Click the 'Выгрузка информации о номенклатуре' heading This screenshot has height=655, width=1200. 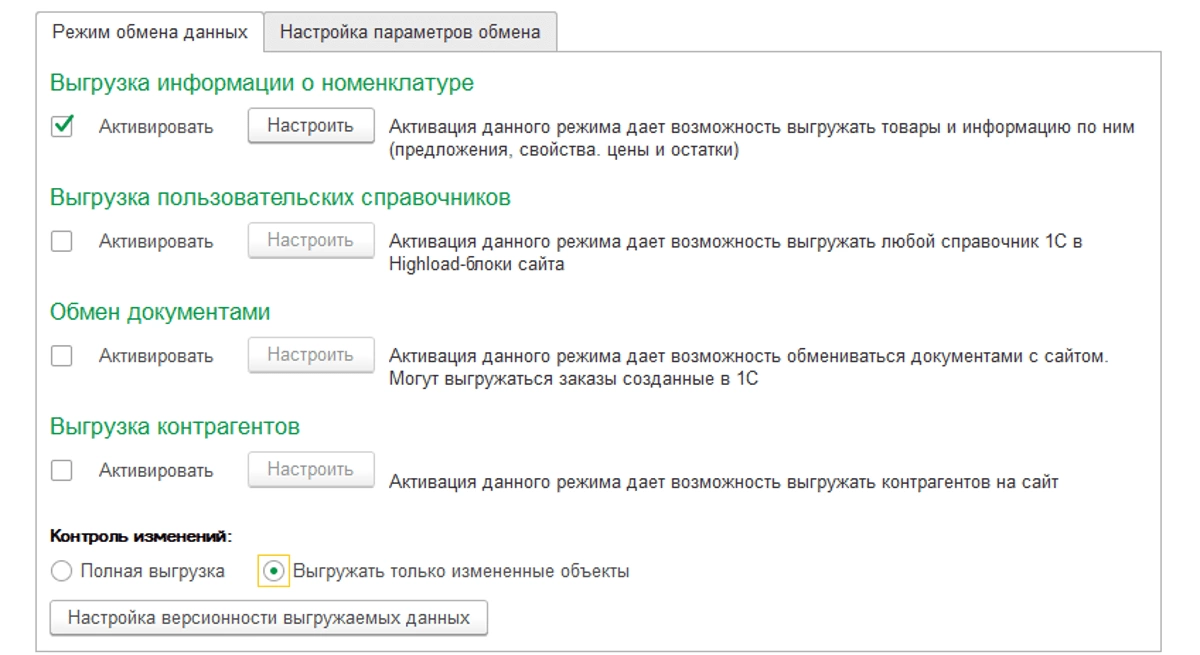pyautogui.click(x=262, y=83)
